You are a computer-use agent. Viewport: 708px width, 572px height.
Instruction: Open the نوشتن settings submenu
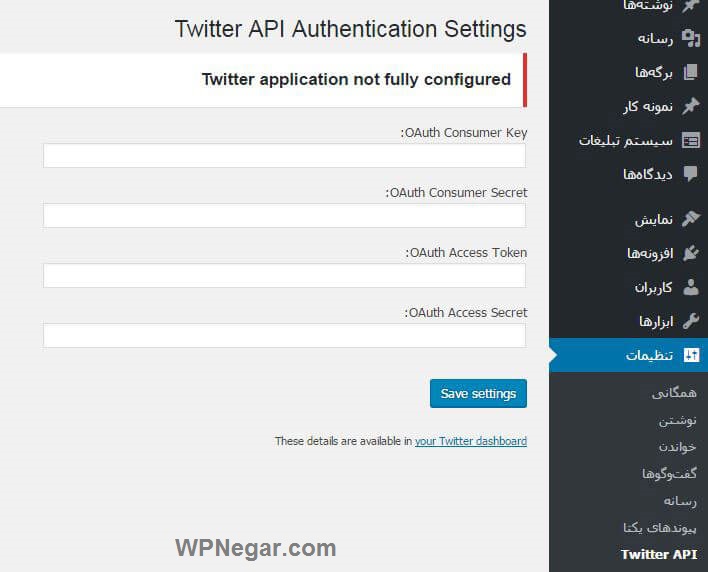678,420
